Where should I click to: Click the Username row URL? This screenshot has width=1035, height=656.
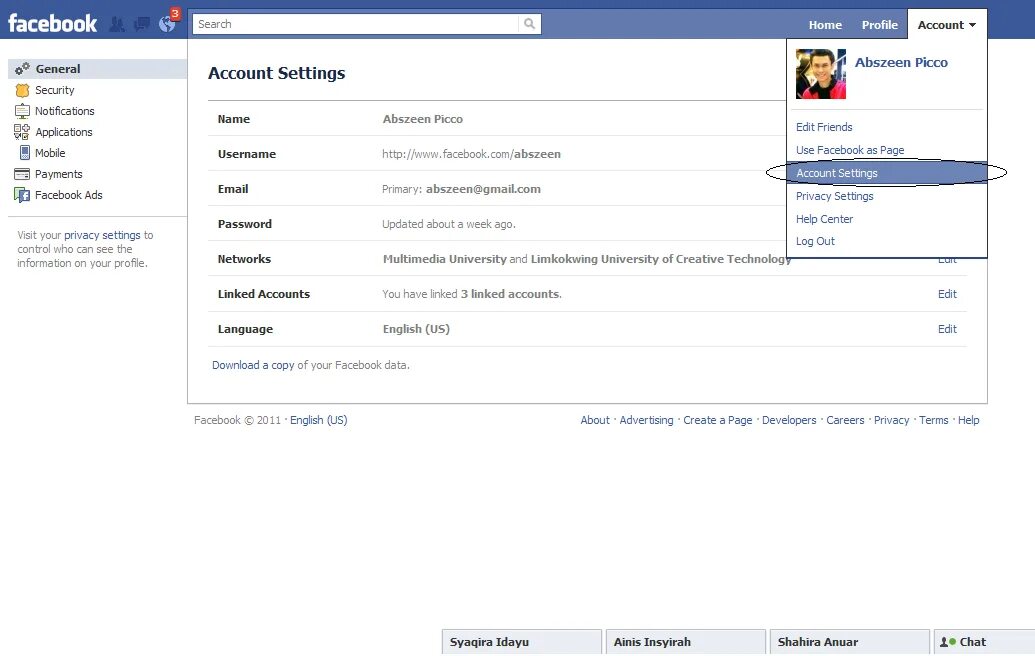tap(471, 154)
